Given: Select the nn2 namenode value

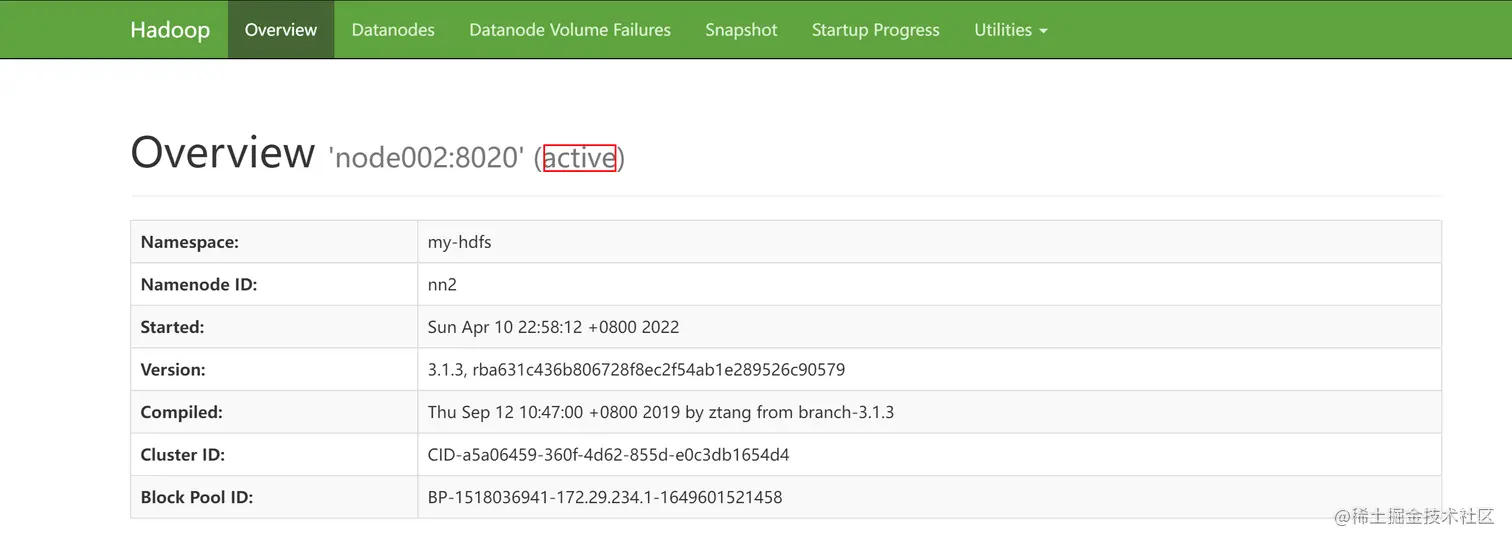Looking at the screenshot, I should pyautogui.click(x=442, y=285).
